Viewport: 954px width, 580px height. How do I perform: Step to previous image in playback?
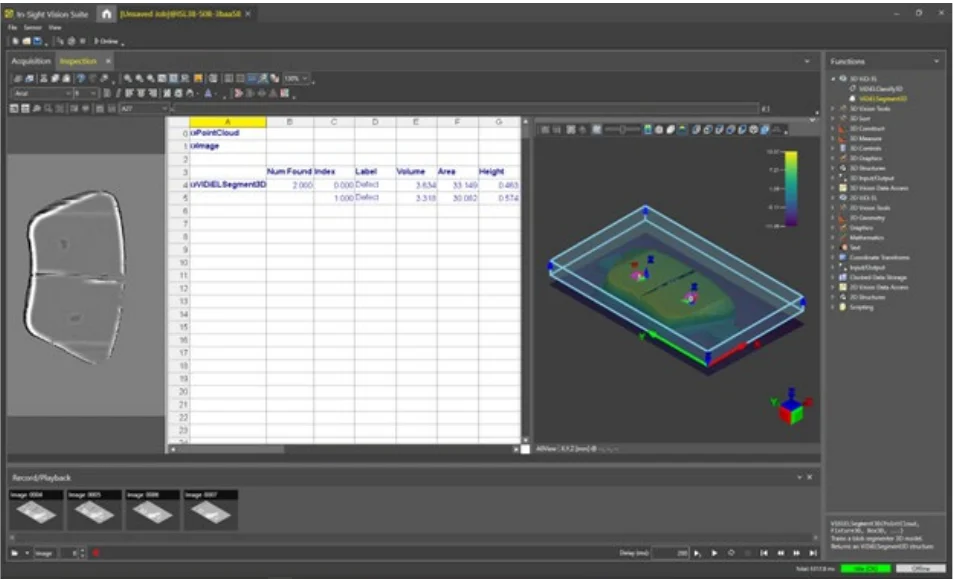pos(781,553)
